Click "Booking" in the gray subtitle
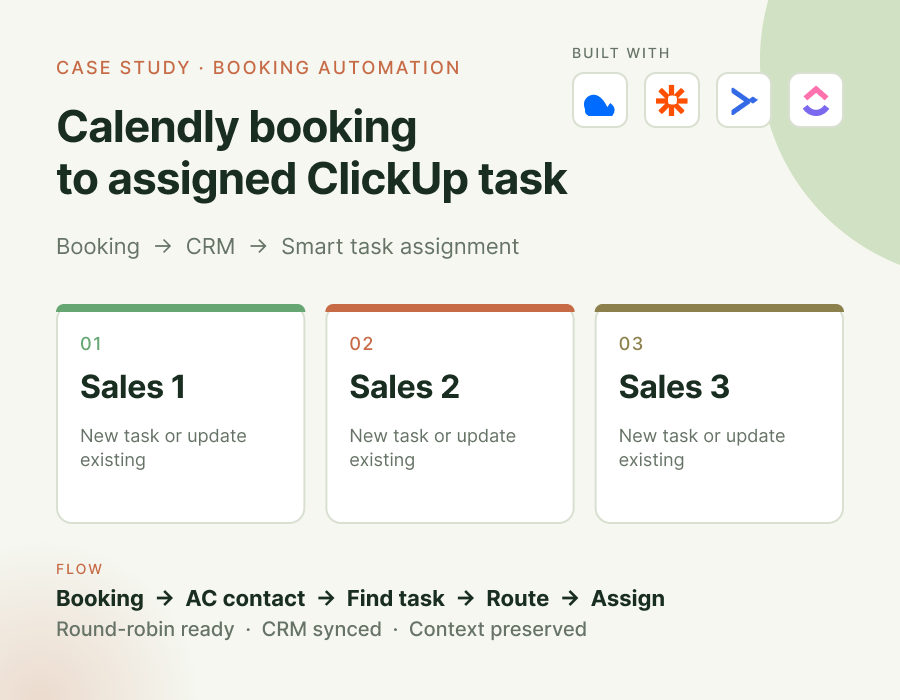Image resolution: width=900 pixels, height=700 pixels. [98, 247]
